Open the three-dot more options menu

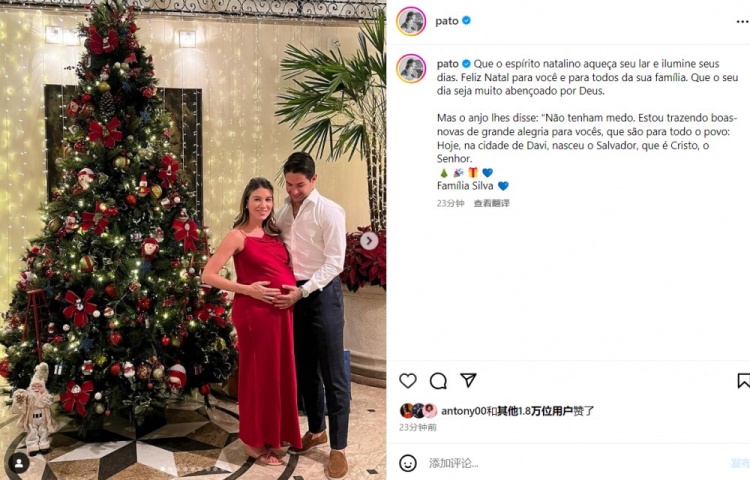pyautogui.click(x=743, y=22)
